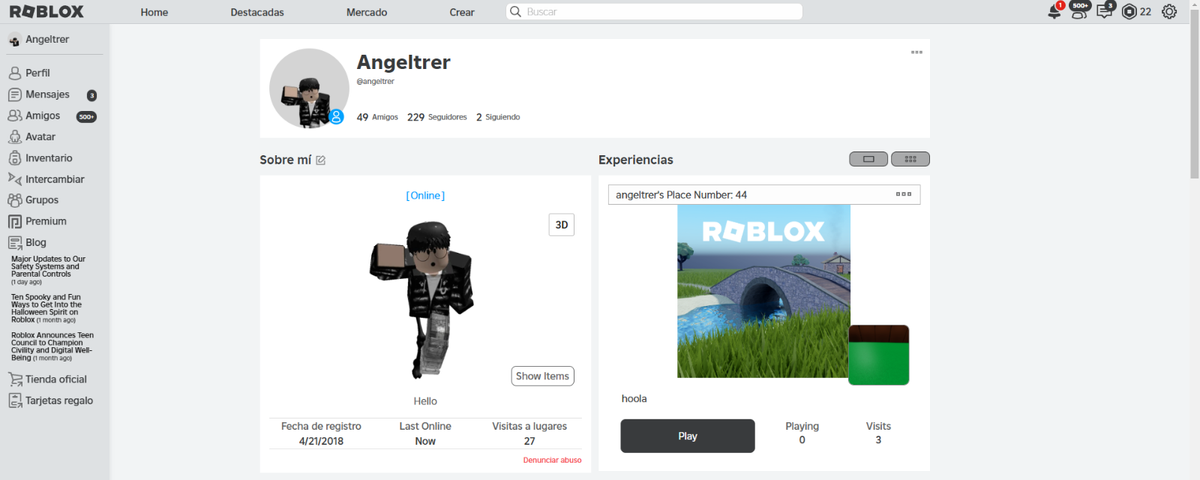The height and width of the screenshot is (480, 1200).
Task: Click the place title 'angeltrer's Place Number: 44'
Action: pyautogui.click(x=681, y=194)
